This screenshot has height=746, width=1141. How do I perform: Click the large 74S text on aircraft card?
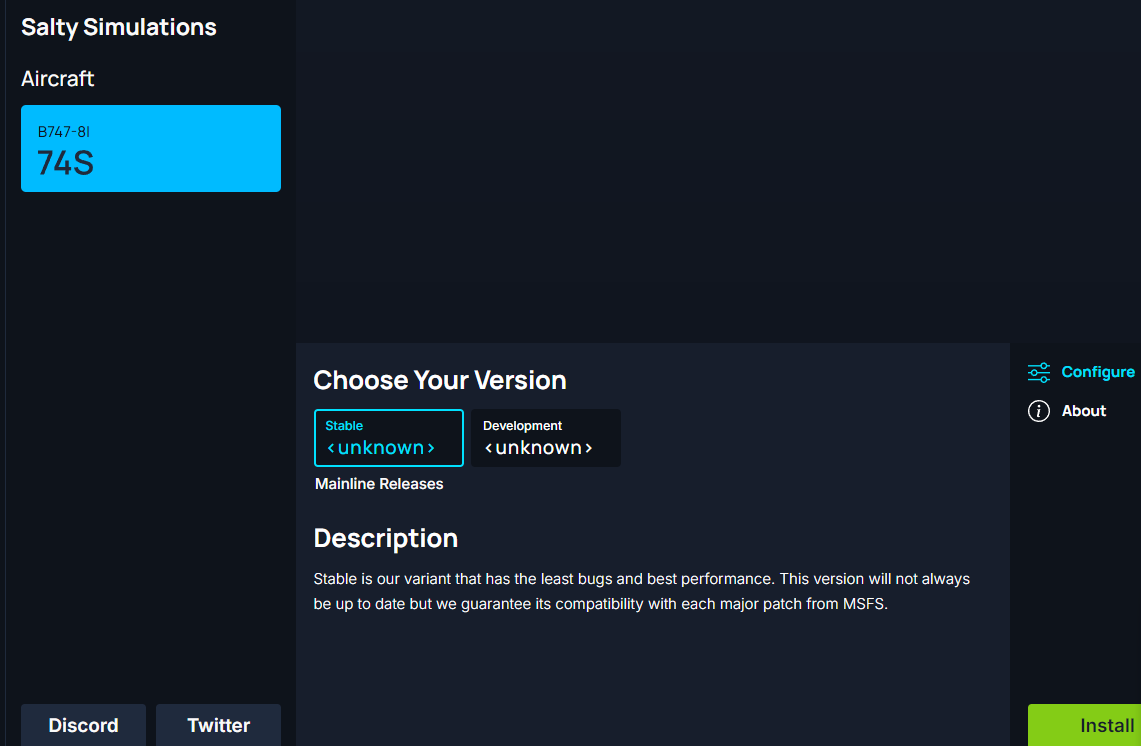[65, 163]
